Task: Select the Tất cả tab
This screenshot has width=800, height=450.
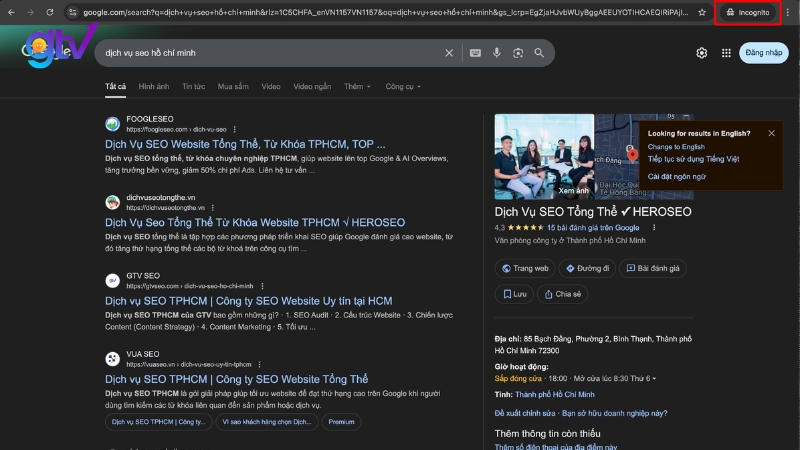Action: pyautogui.click(x=115, y=87)
